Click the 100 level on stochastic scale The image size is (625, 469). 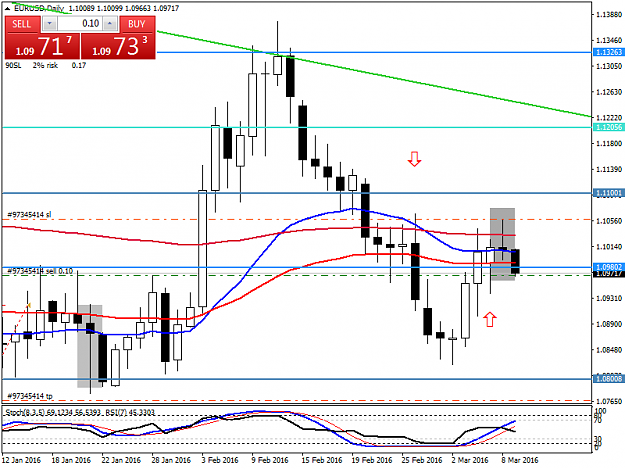pos(600,411)
